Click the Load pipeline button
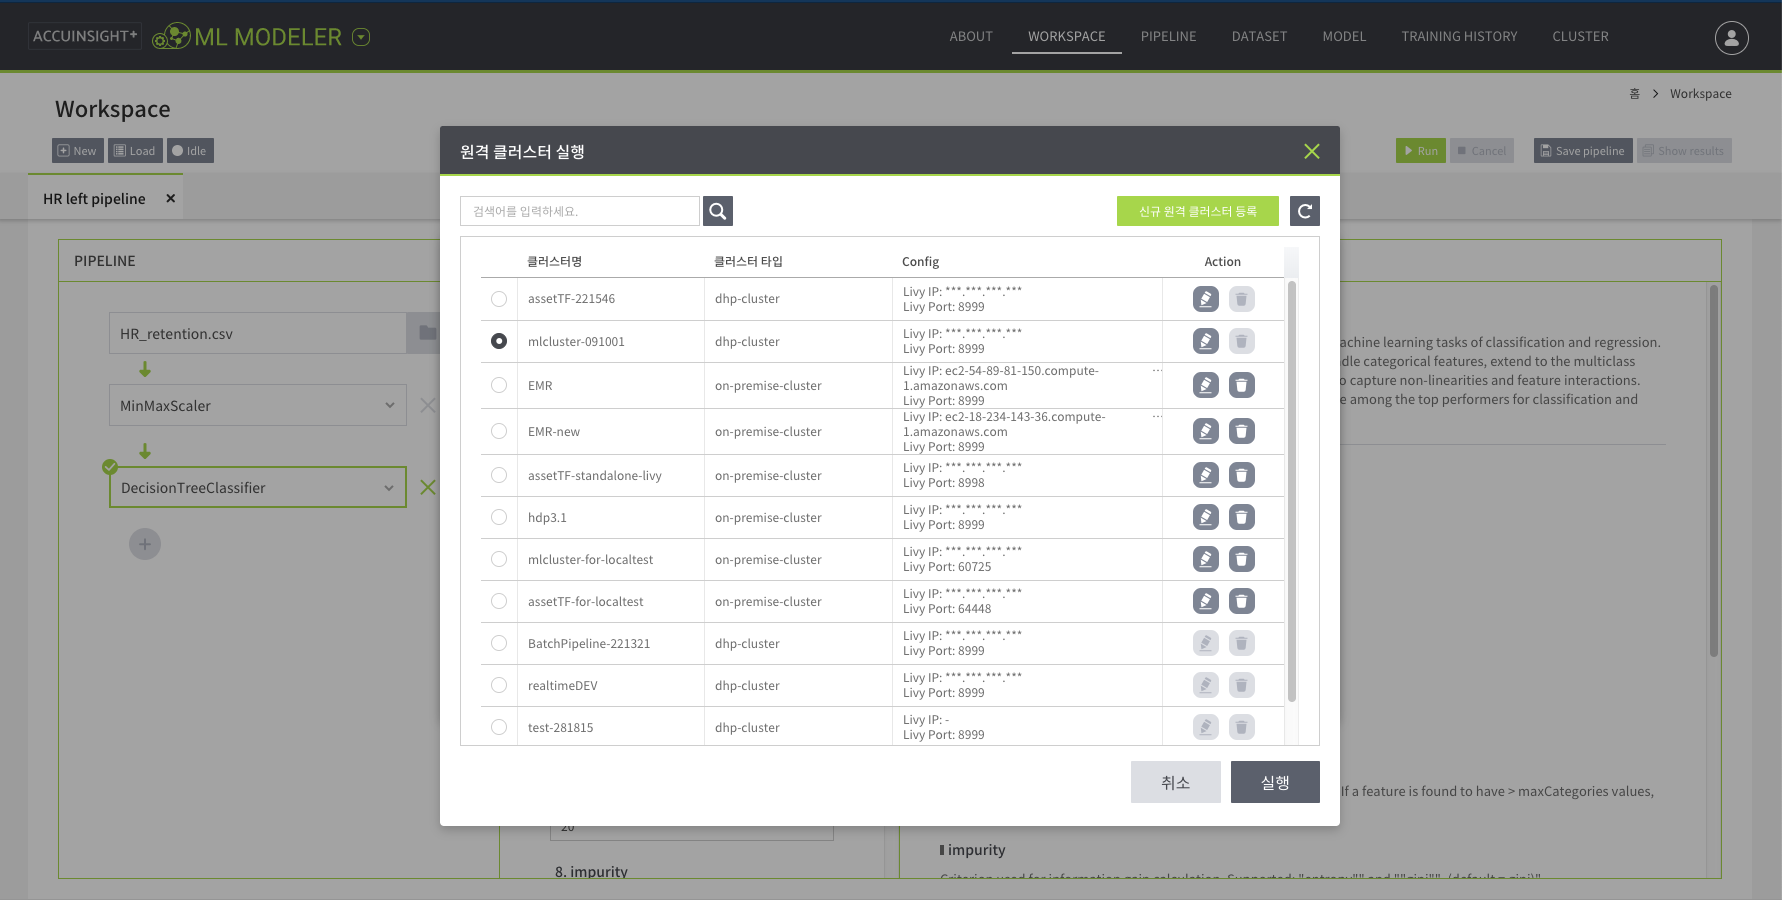 point(135,151)
